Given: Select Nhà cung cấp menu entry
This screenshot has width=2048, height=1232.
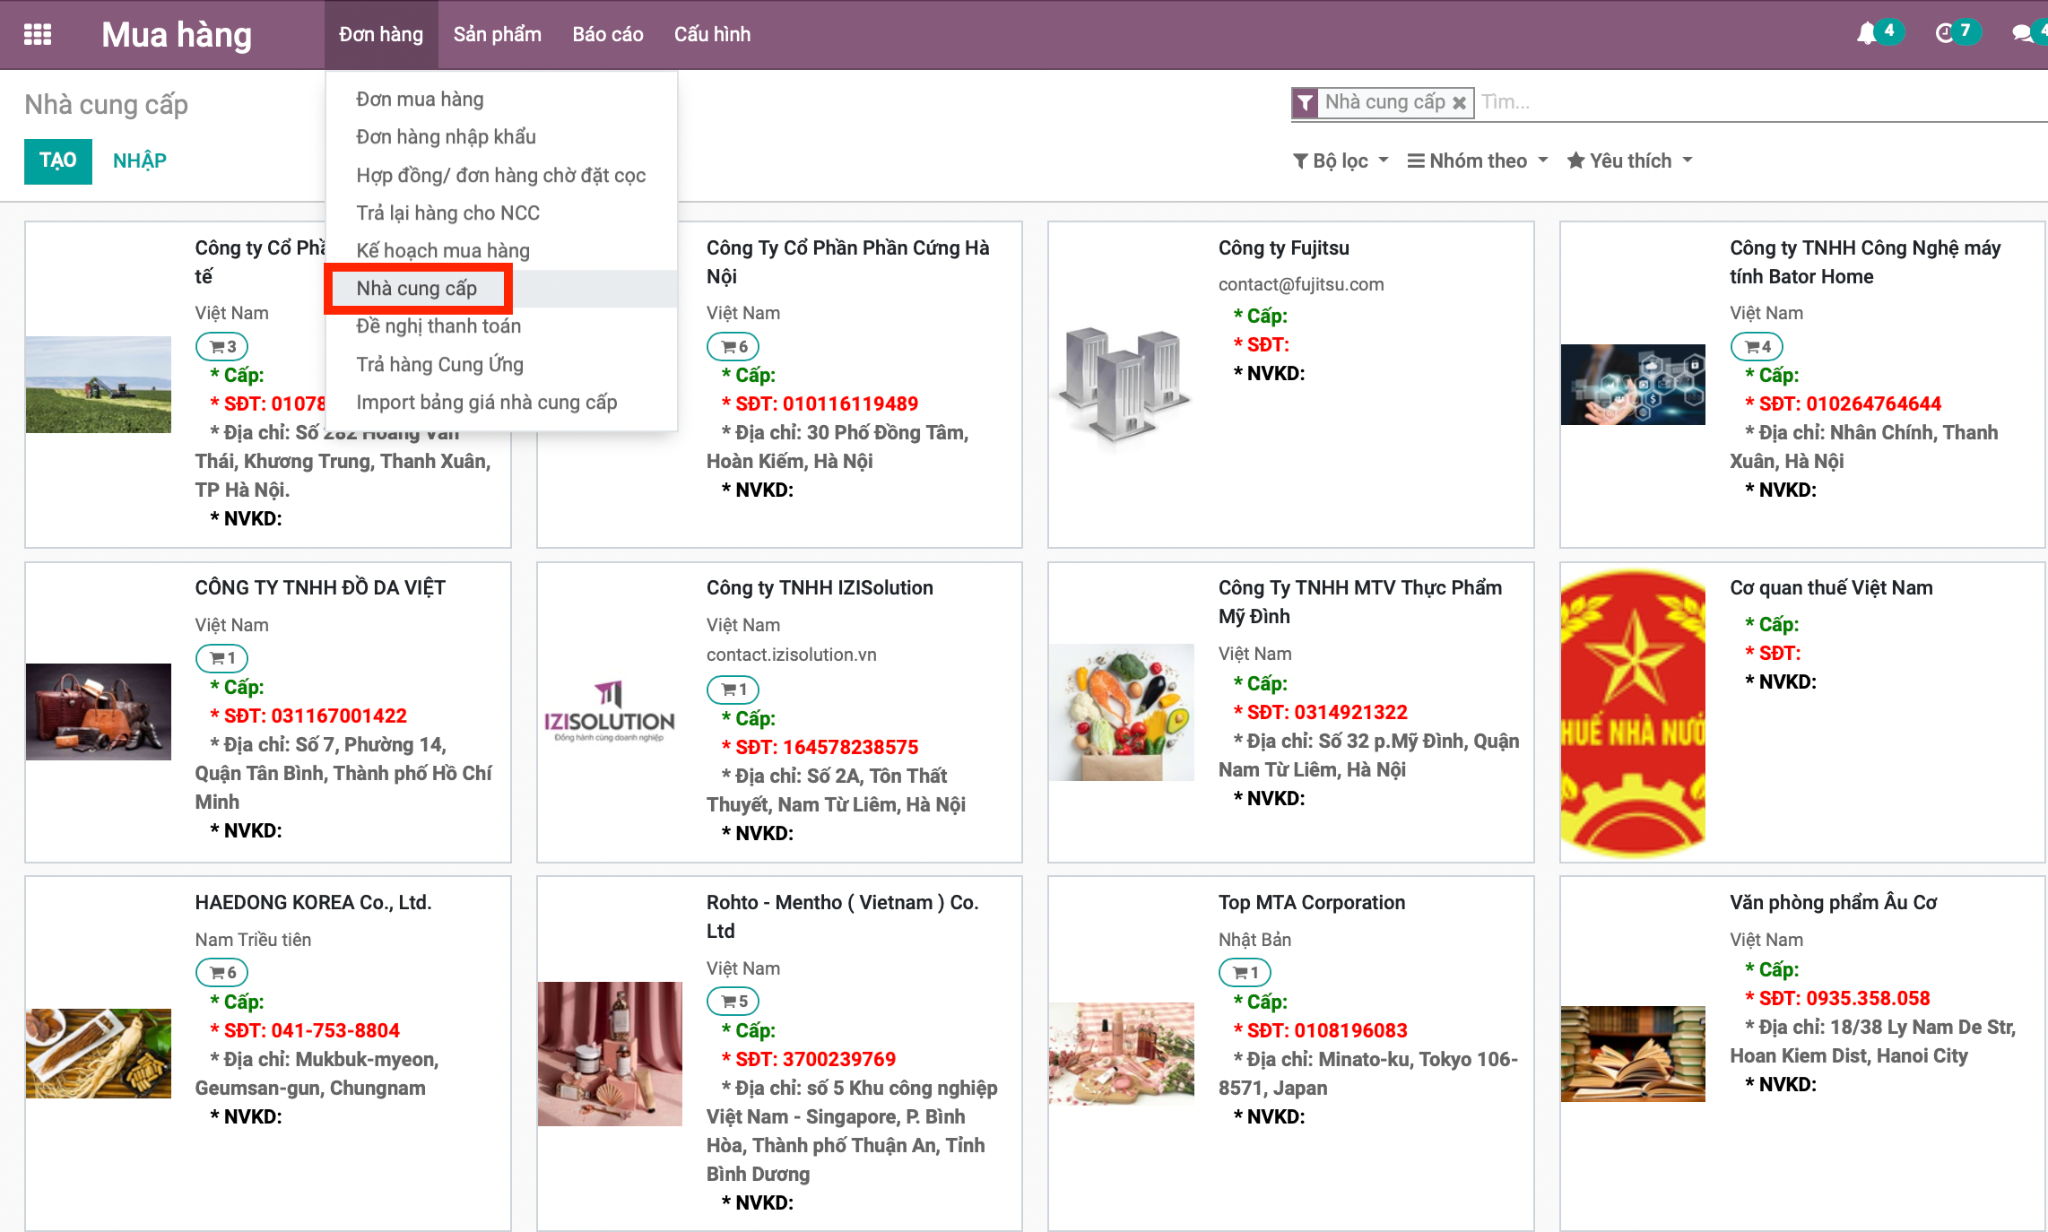Looking at the screenshot, I should tap(501, 288).
